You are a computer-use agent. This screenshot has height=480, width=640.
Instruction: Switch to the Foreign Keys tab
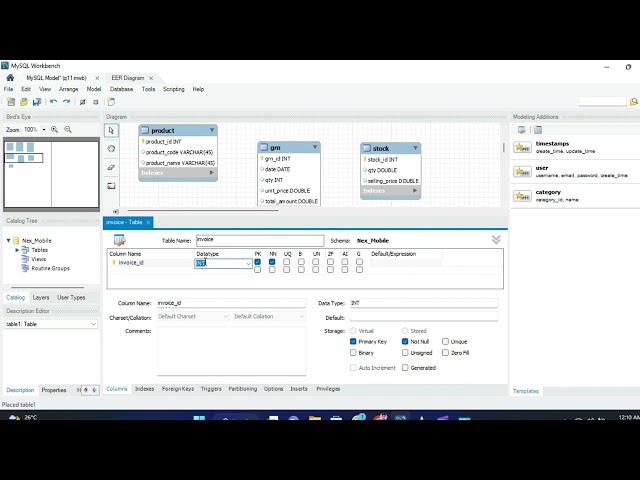point(178,389)
